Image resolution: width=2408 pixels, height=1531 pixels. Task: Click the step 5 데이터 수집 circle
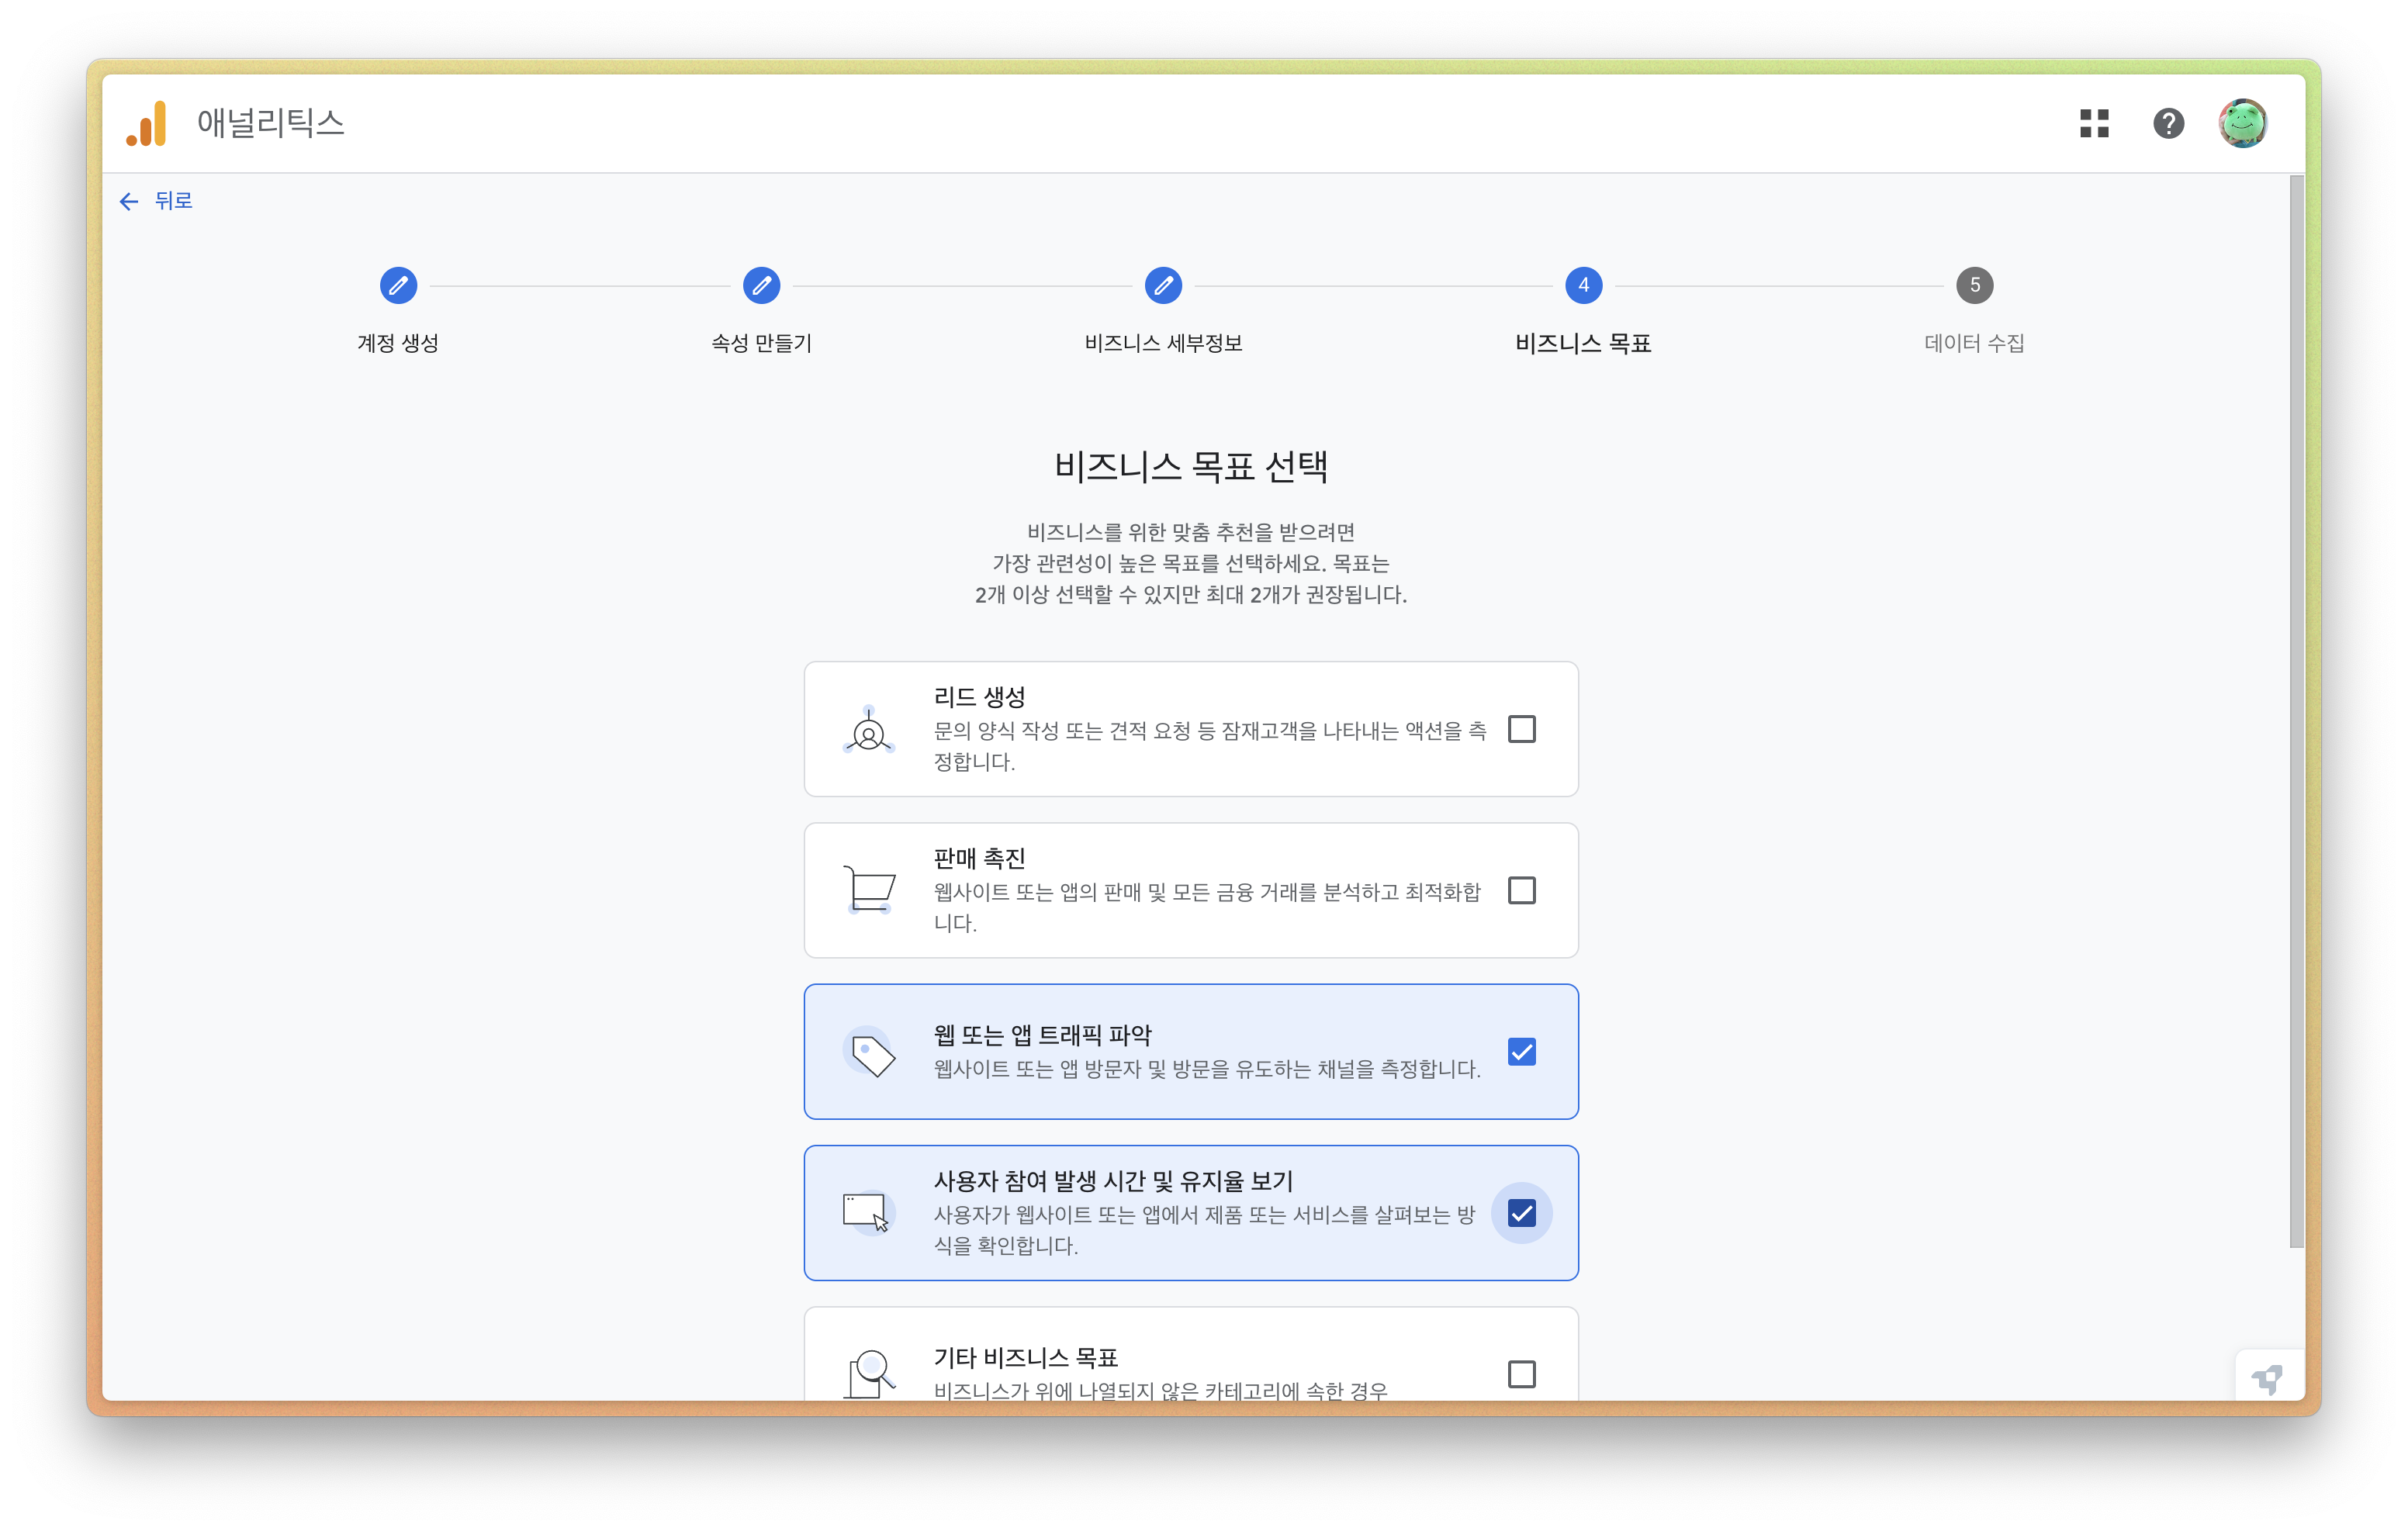pyautogui.click(x=1974, y=286)
